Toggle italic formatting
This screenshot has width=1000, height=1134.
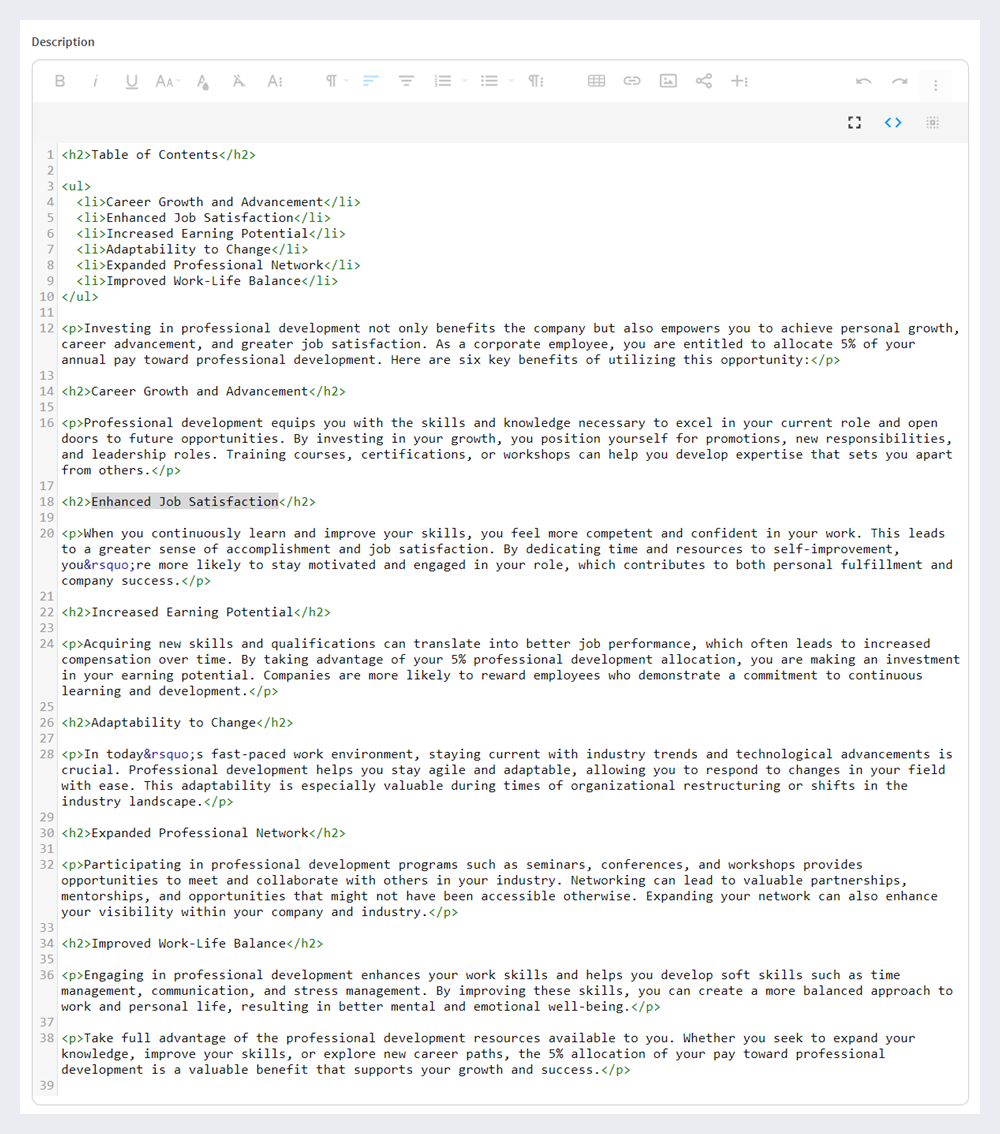point(95,81)
